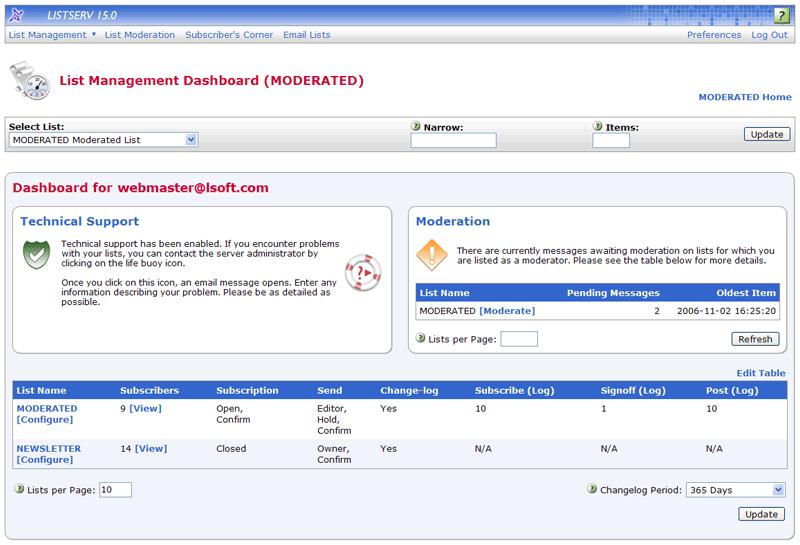
Task: Click the Moderation Lists per Page help icon
Action: pyautogui.click(x=420, y=338)
